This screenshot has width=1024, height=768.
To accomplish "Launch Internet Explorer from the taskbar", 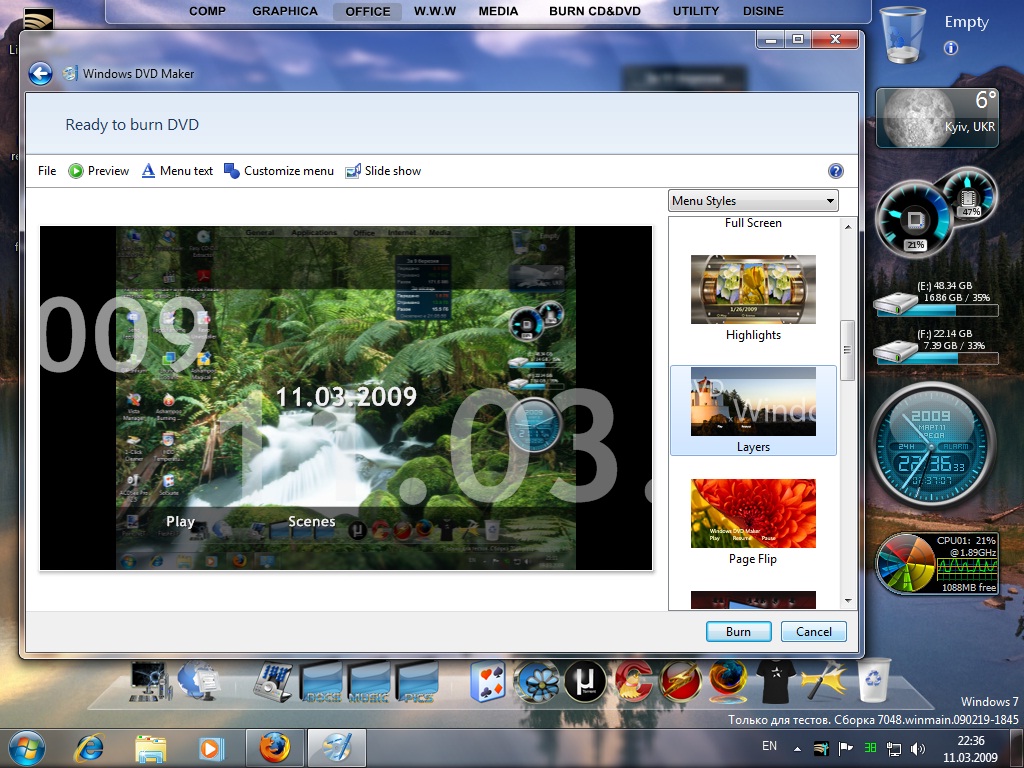I will (89, 748).
